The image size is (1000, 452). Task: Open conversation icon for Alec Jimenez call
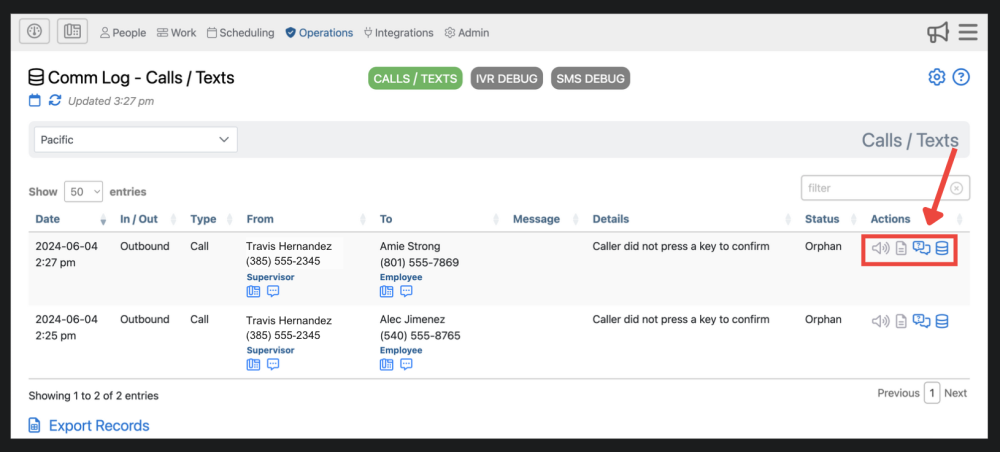922,321
